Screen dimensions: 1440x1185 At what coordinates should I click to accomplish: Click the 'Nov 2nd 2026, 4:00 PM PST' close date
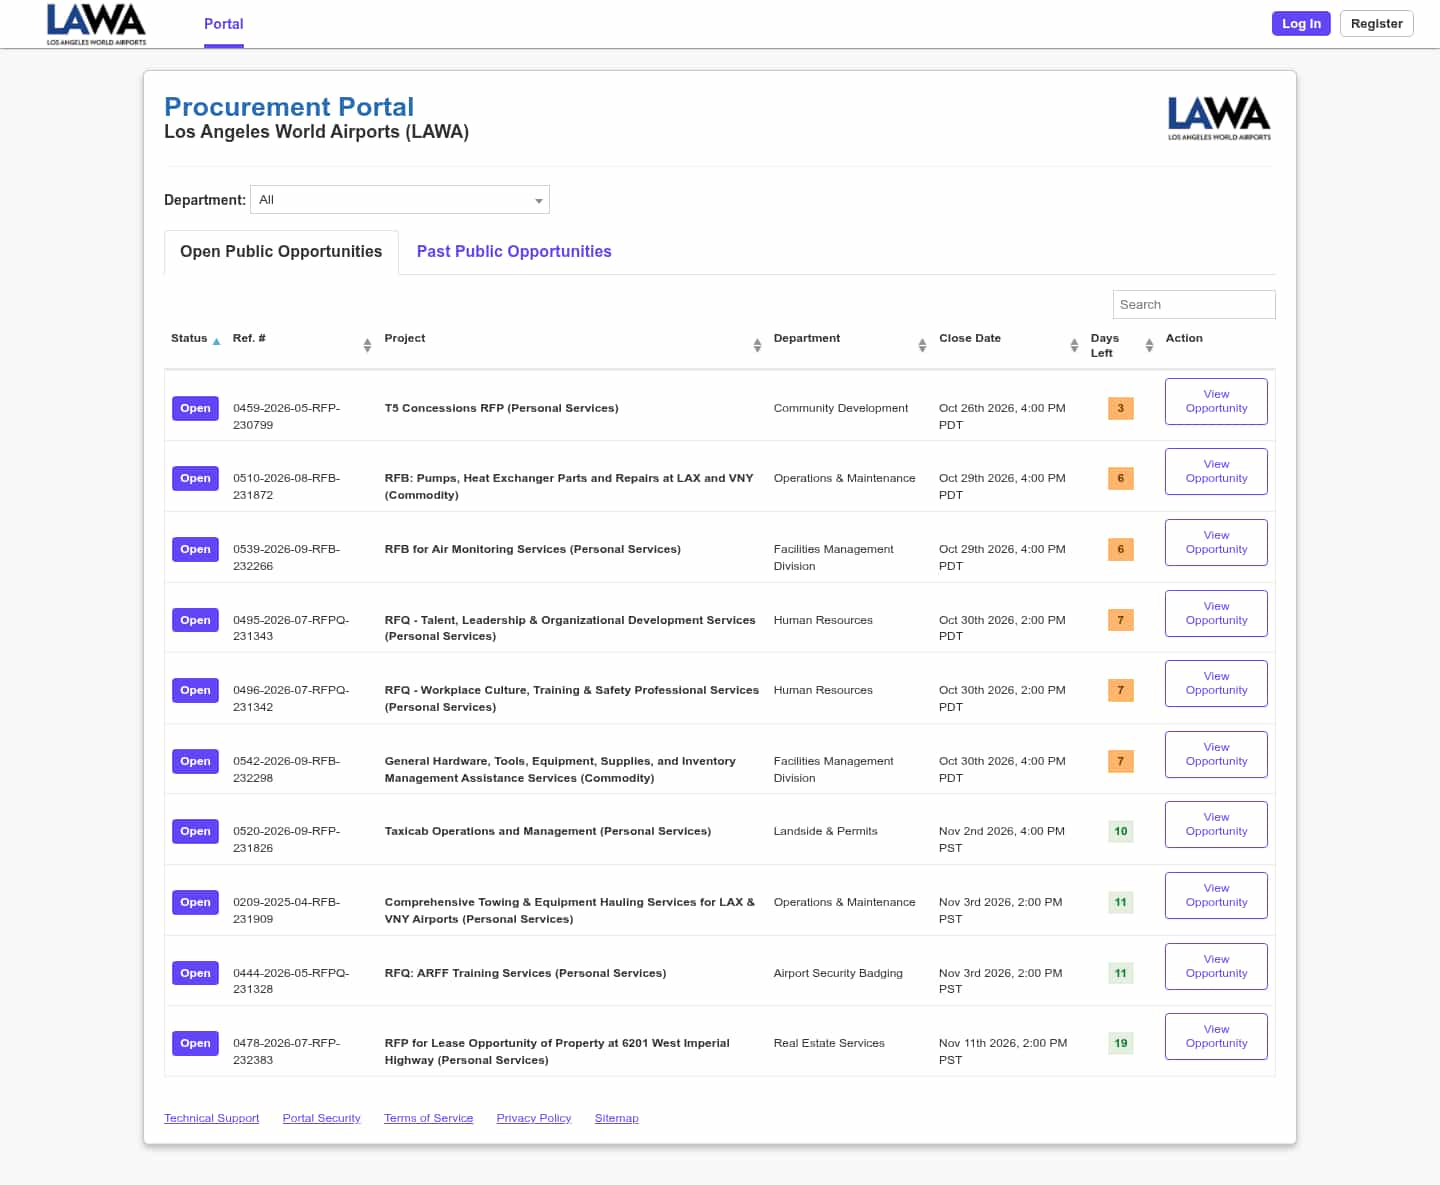click(1002, 839)
